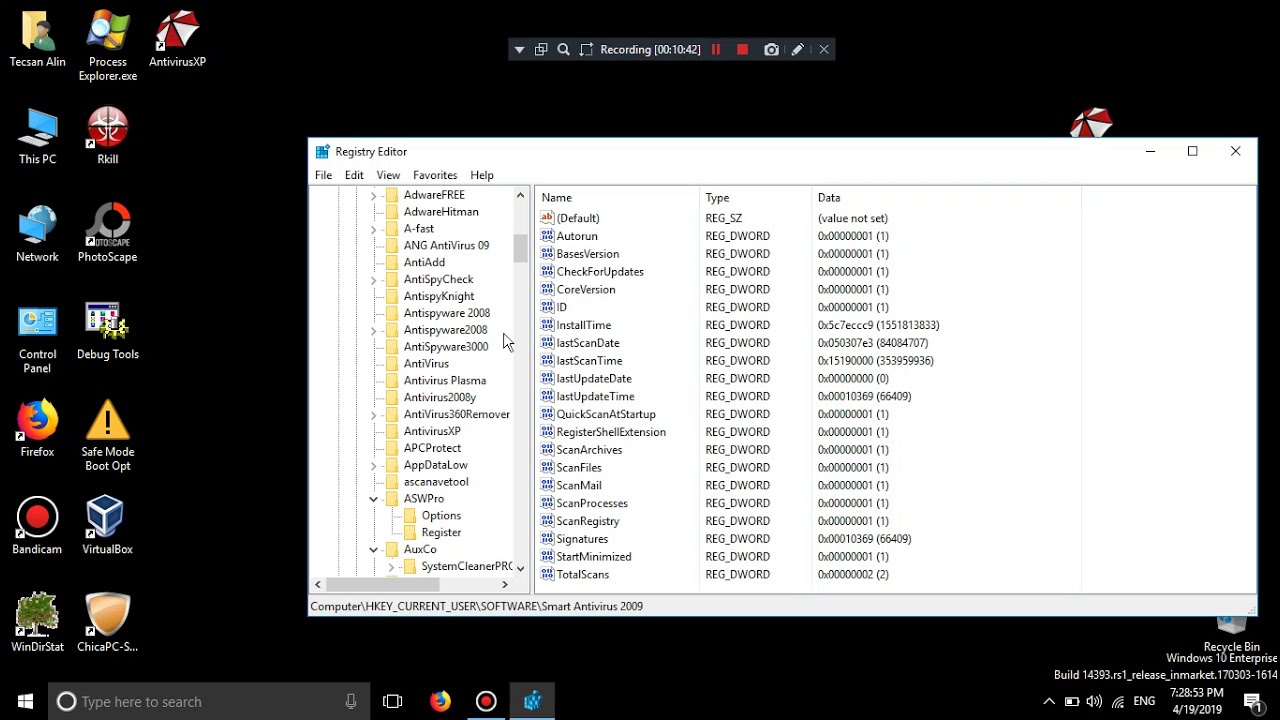Open This PC desktop icon
Viewport: 1280px width, 720px height.
click(37, 137)
